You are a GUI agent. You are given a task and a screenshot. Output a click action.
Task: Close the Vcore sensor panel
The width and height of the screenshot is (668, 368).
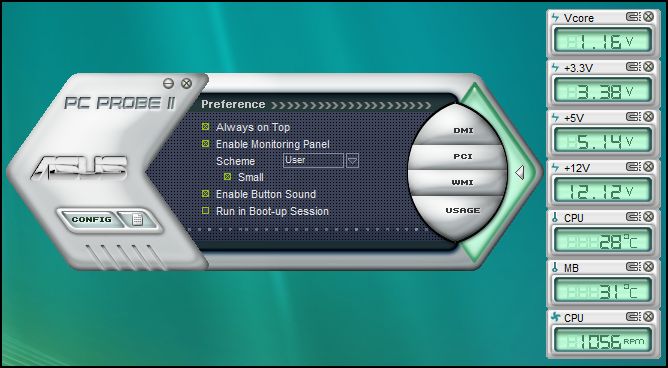[x=648, y=17]
